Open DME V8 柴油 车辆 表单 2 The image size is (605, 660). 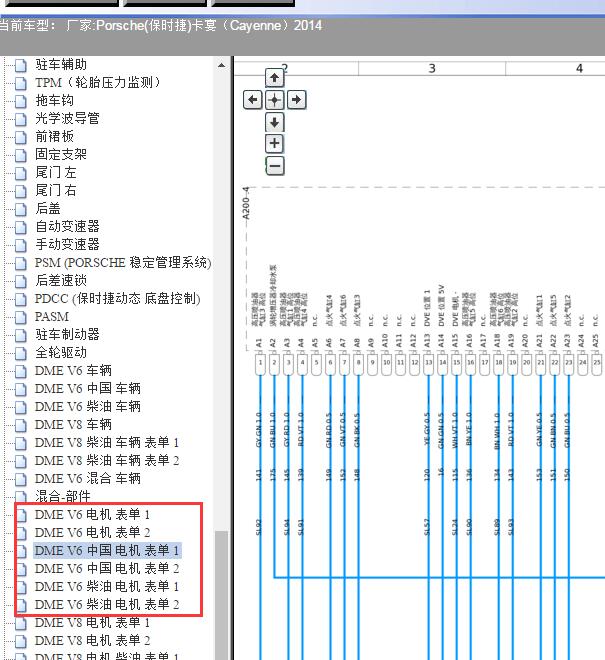(x=107, y=460)
